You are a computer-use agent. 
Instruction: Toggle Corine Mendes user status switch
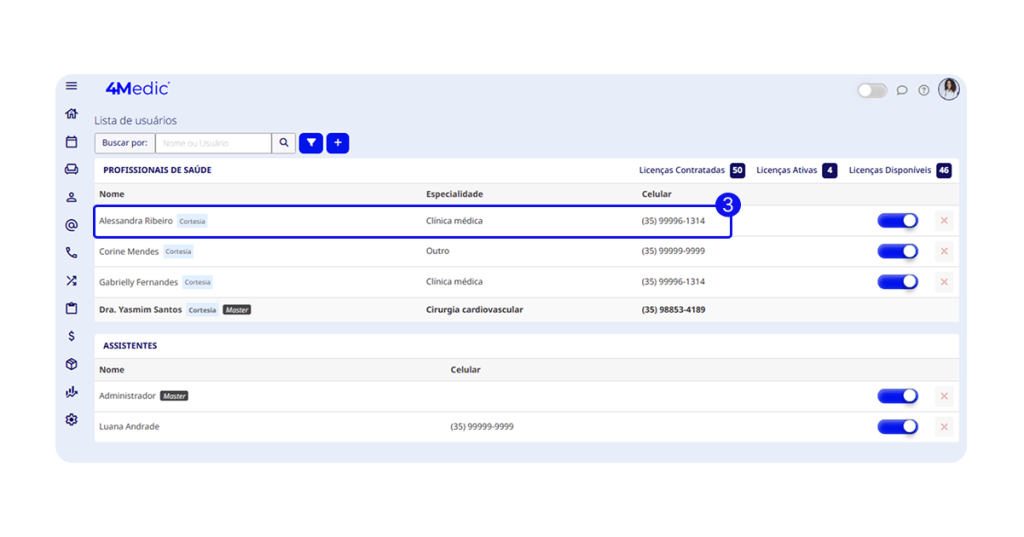[x=897, y=251]
